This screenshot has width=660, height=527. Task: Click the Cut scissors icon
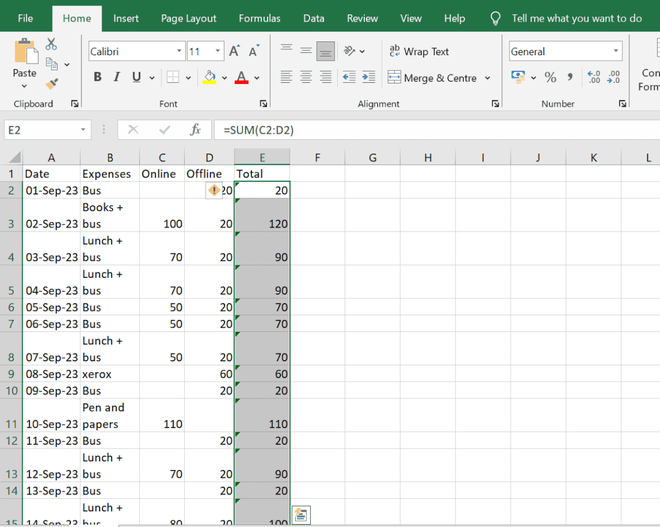coord(51,44)
